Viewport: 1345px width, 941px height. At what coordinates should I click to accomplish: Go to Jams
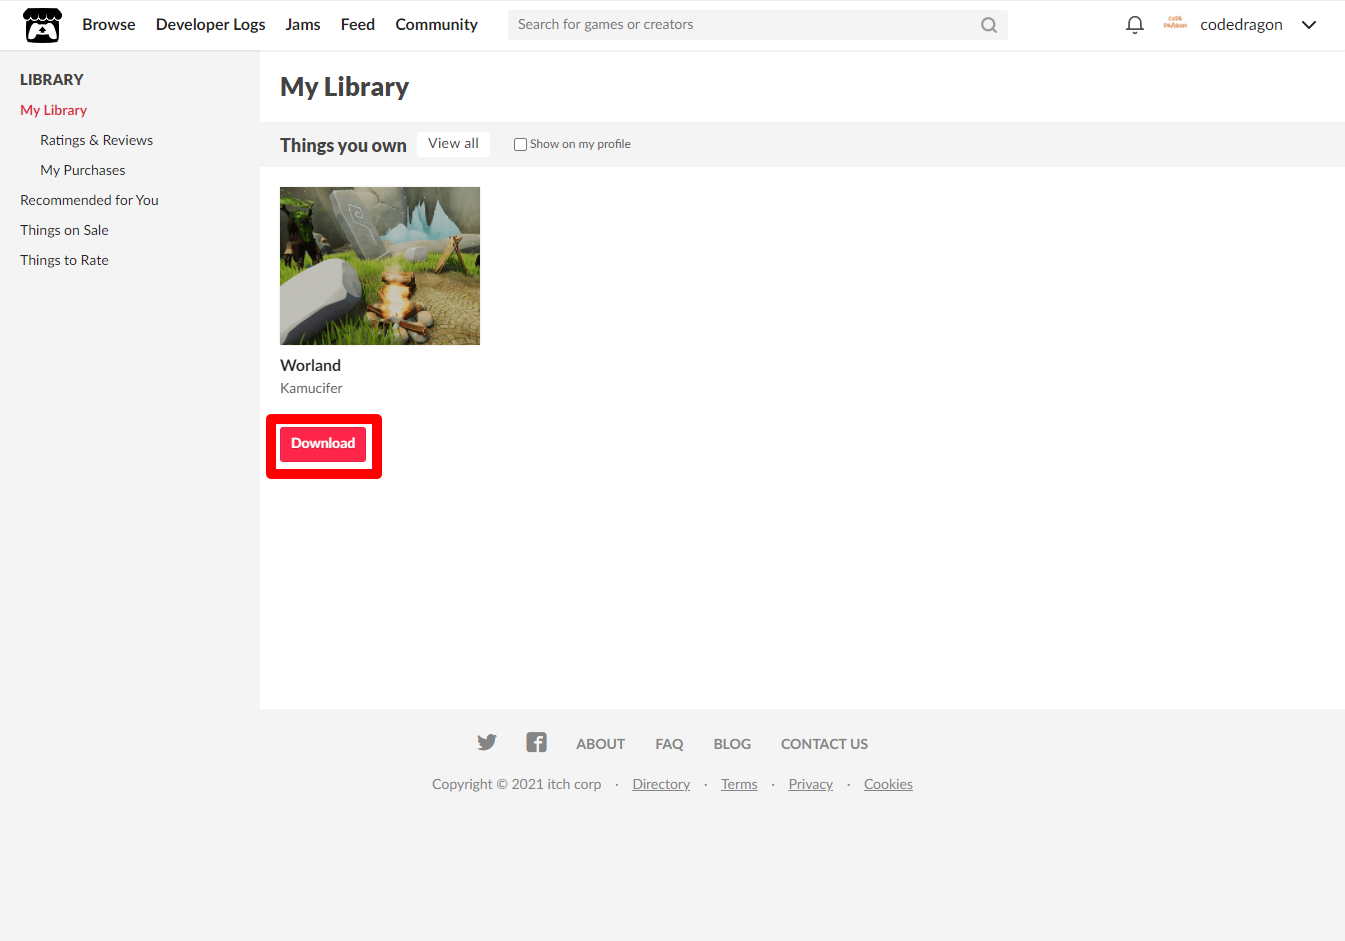(x=303, y=24)
